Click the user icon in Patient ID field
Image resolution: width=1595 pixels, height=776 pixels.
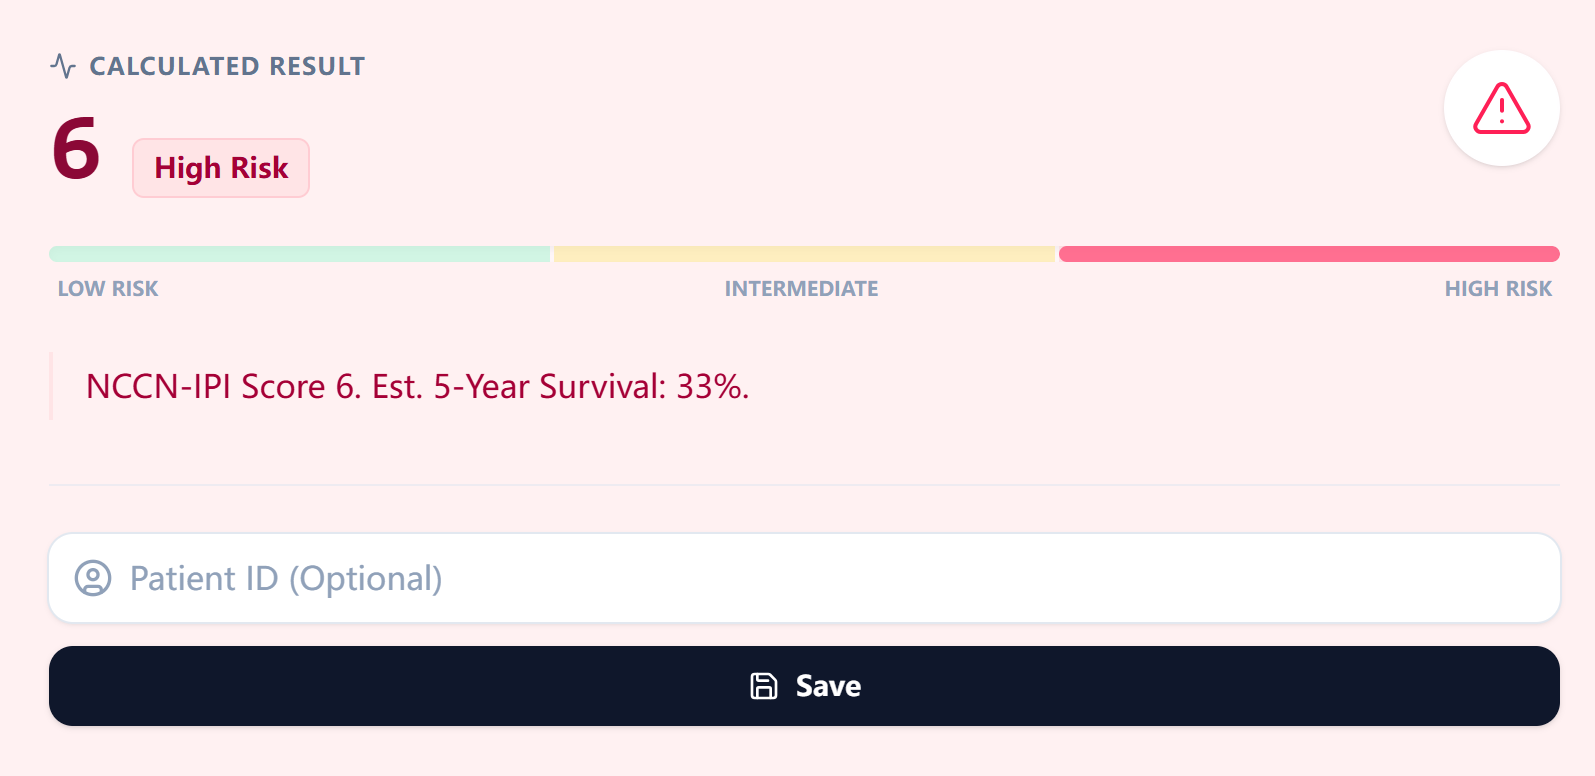click(x=93, y=578)
